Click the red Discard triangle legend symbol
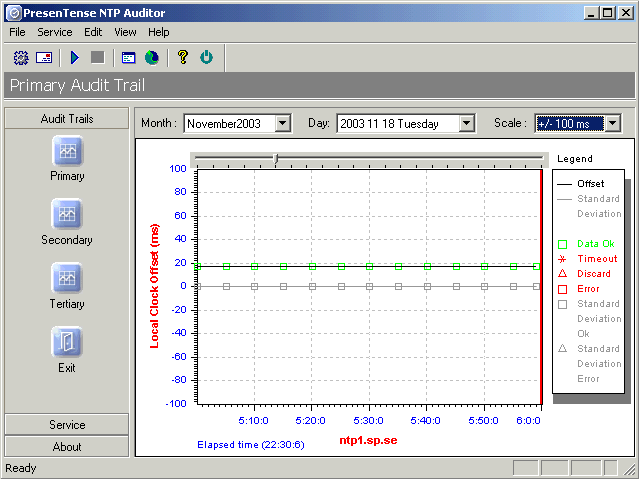 pyautogui.click(x=562, y=274)
